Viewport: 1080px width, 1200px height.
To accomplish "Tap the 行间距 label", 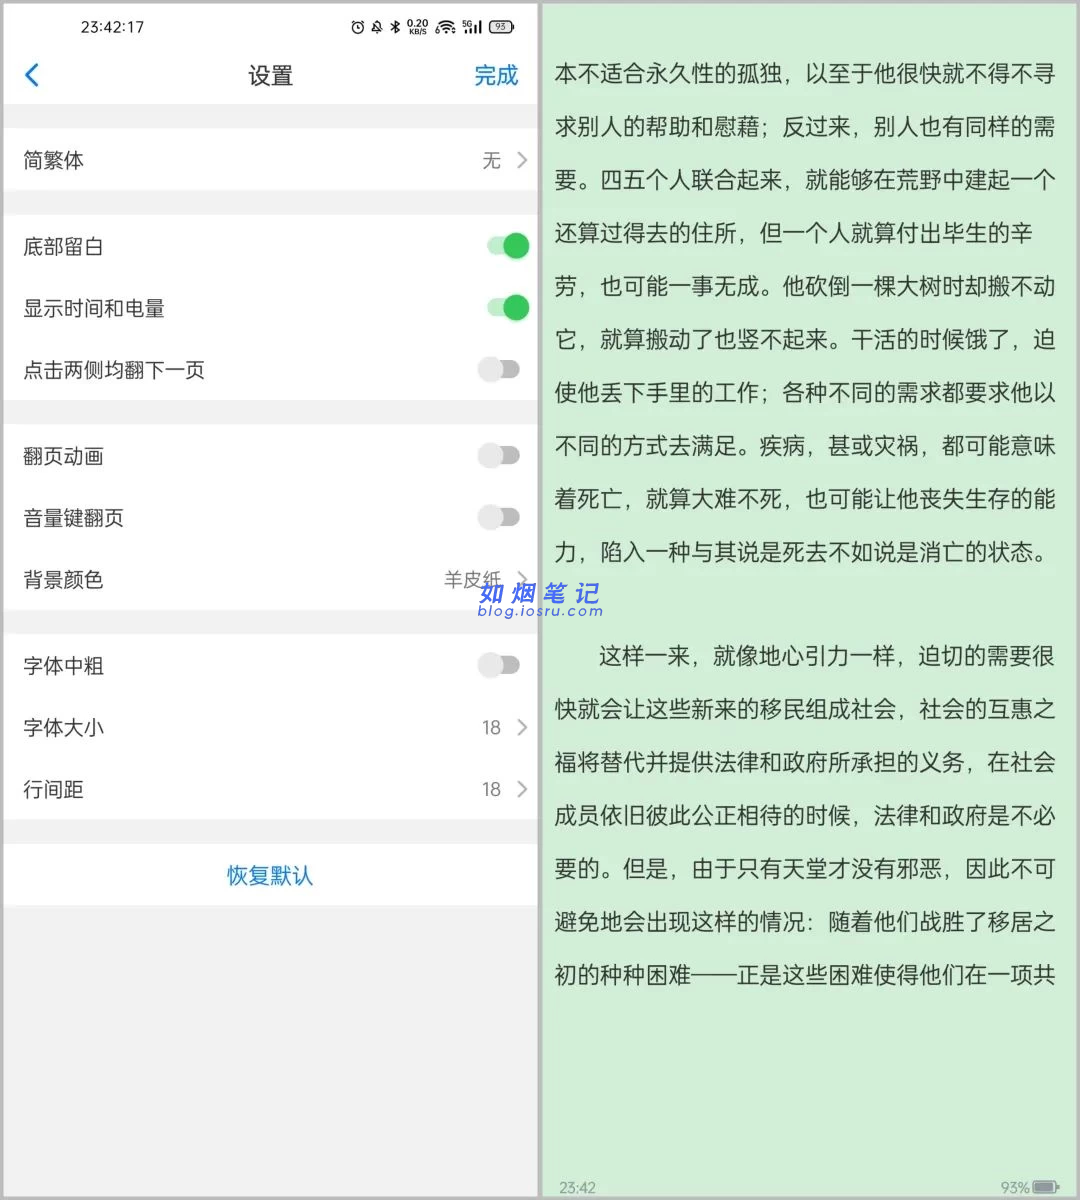I will coord(54,789).
